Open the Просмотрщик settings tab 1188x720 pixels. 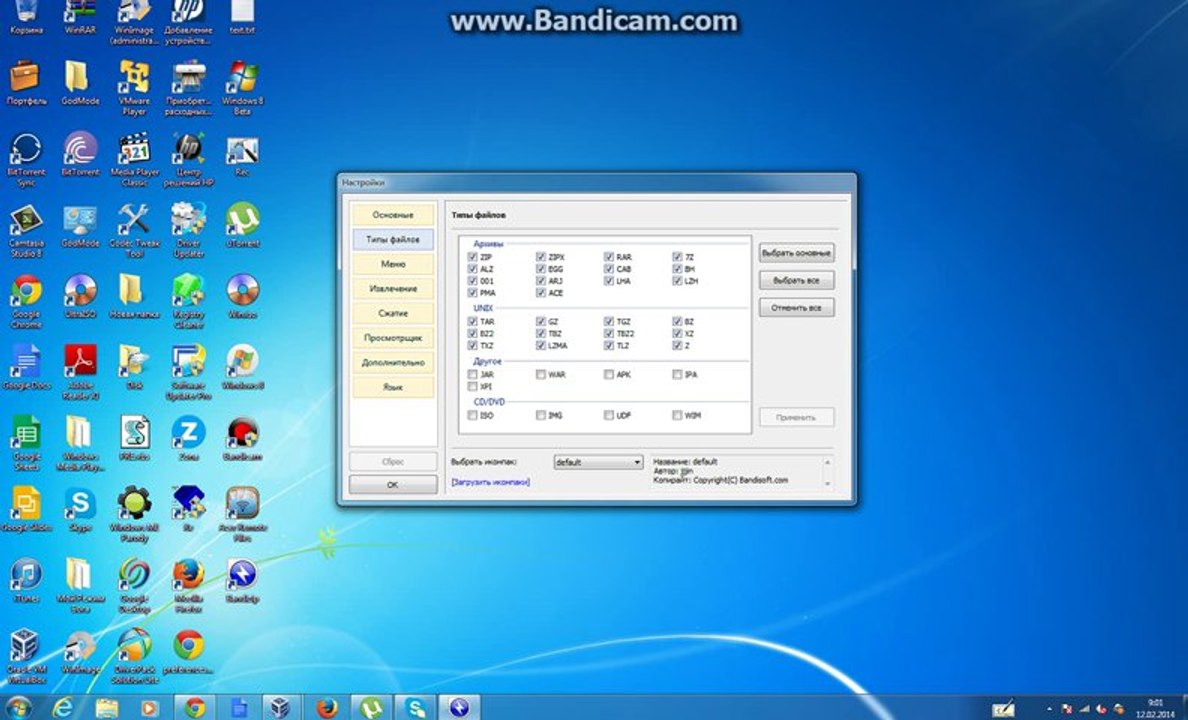392,338
